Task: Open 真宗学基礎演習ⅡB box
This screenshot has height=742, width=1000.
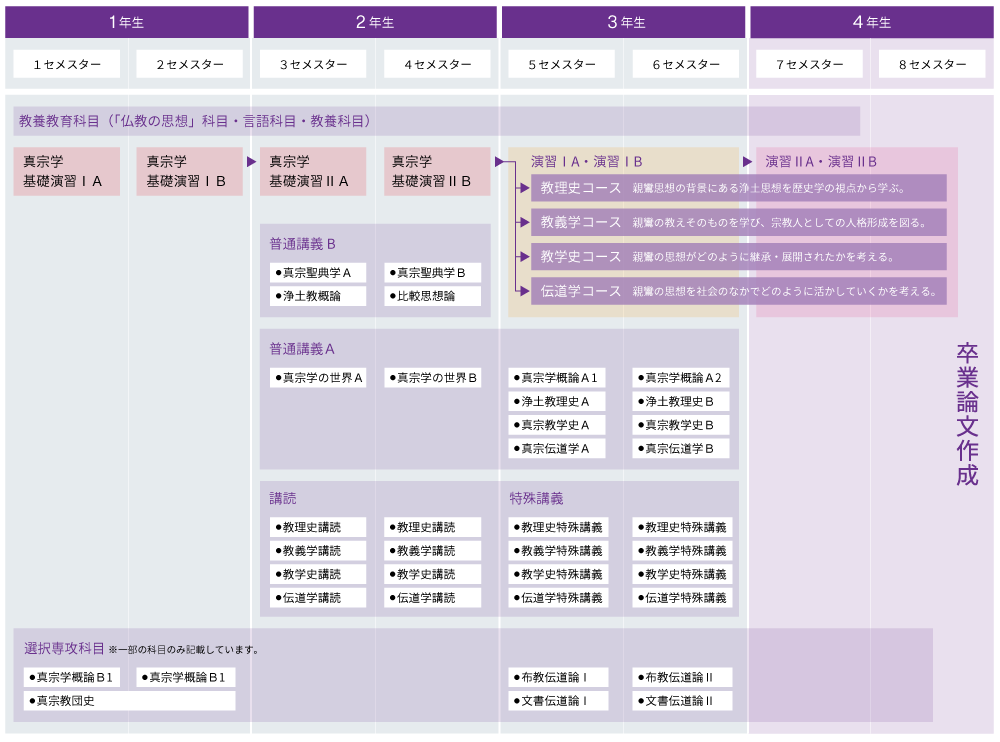Action: (x=437, y=172)
